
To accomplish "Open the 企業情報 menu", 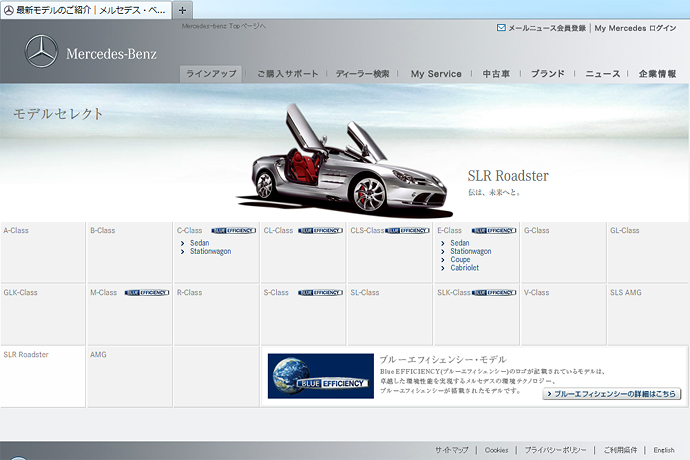I will coord(657,74).
